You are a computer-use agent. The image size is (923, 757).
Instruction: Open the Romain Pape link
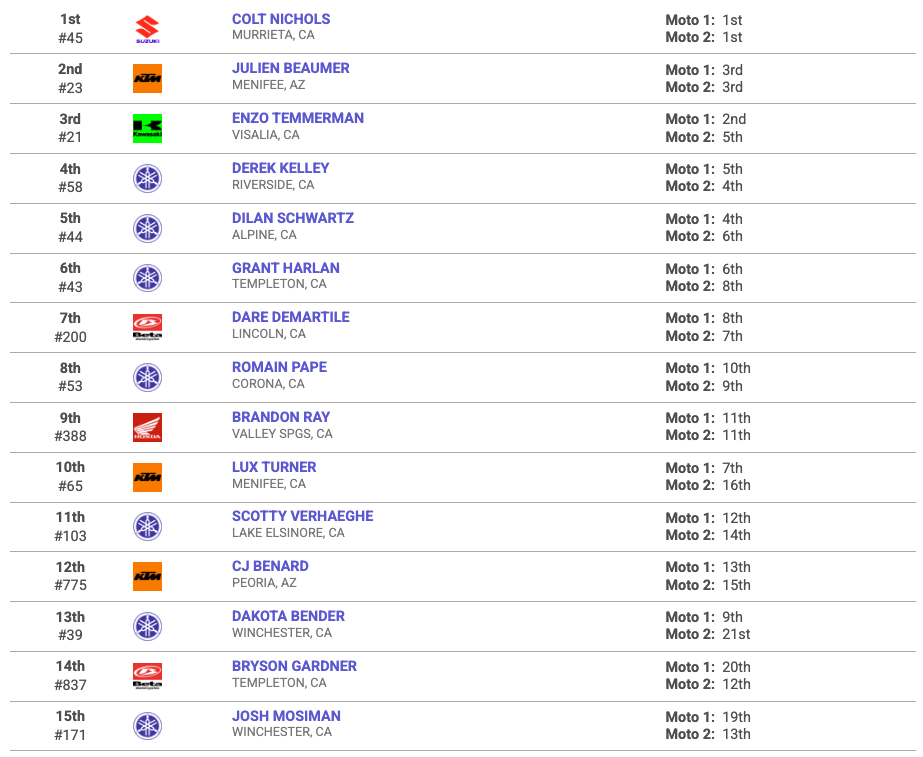[x=279, y=367]
